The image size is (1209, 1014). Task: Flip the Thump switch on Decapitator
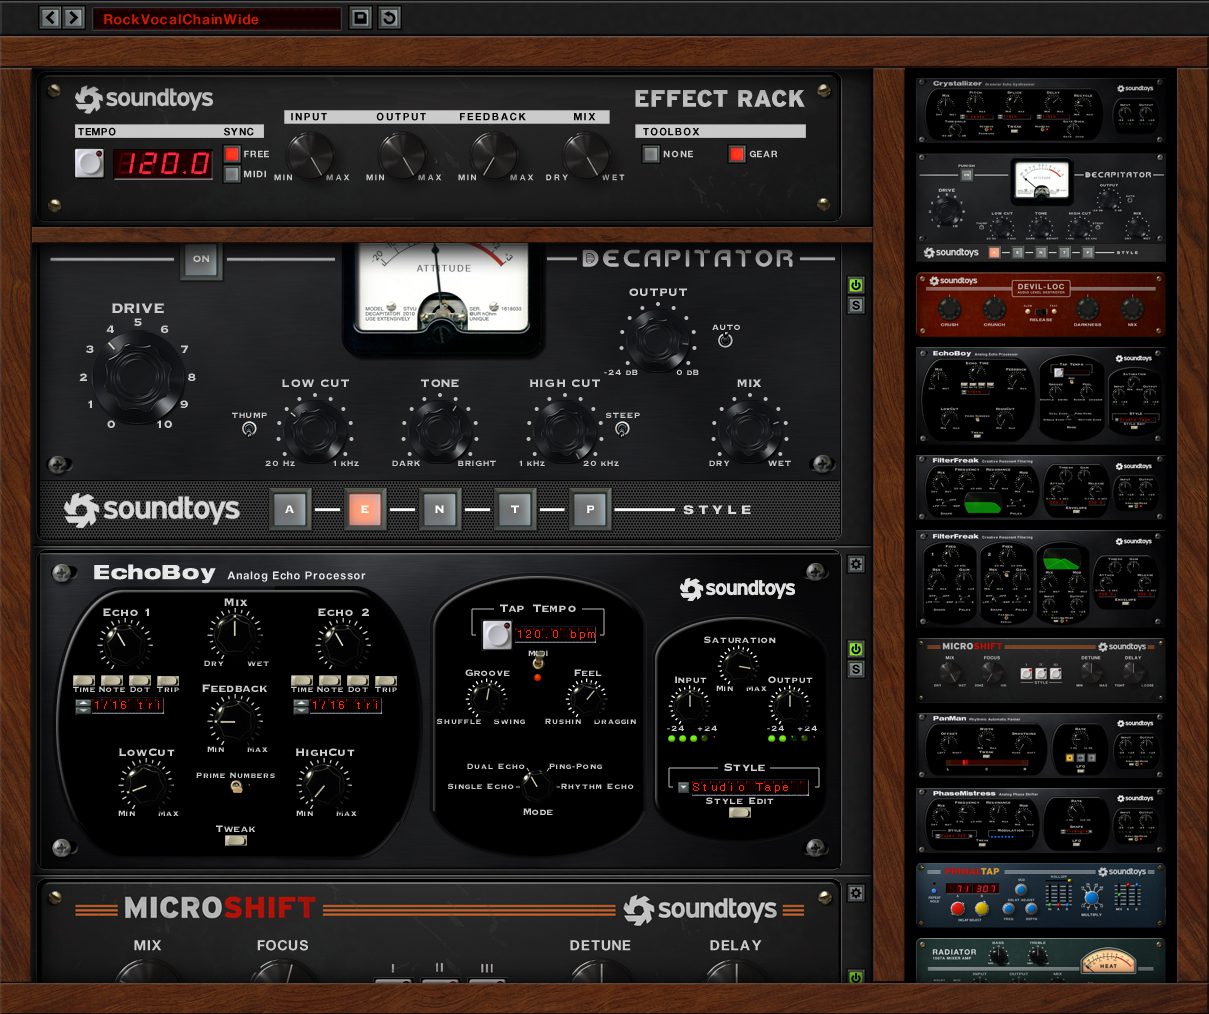[248, 428]
